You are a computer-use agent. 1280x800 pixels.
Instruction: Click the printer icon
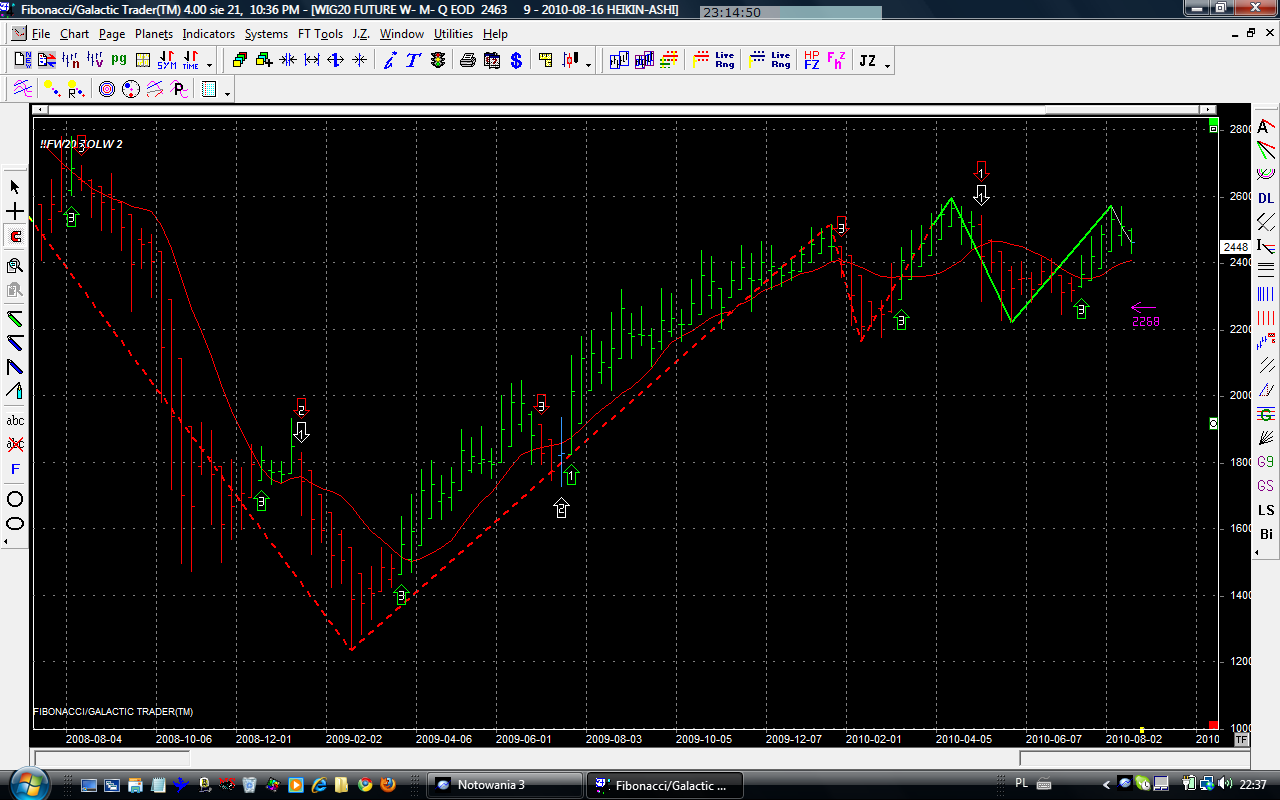tap(468, 61)
